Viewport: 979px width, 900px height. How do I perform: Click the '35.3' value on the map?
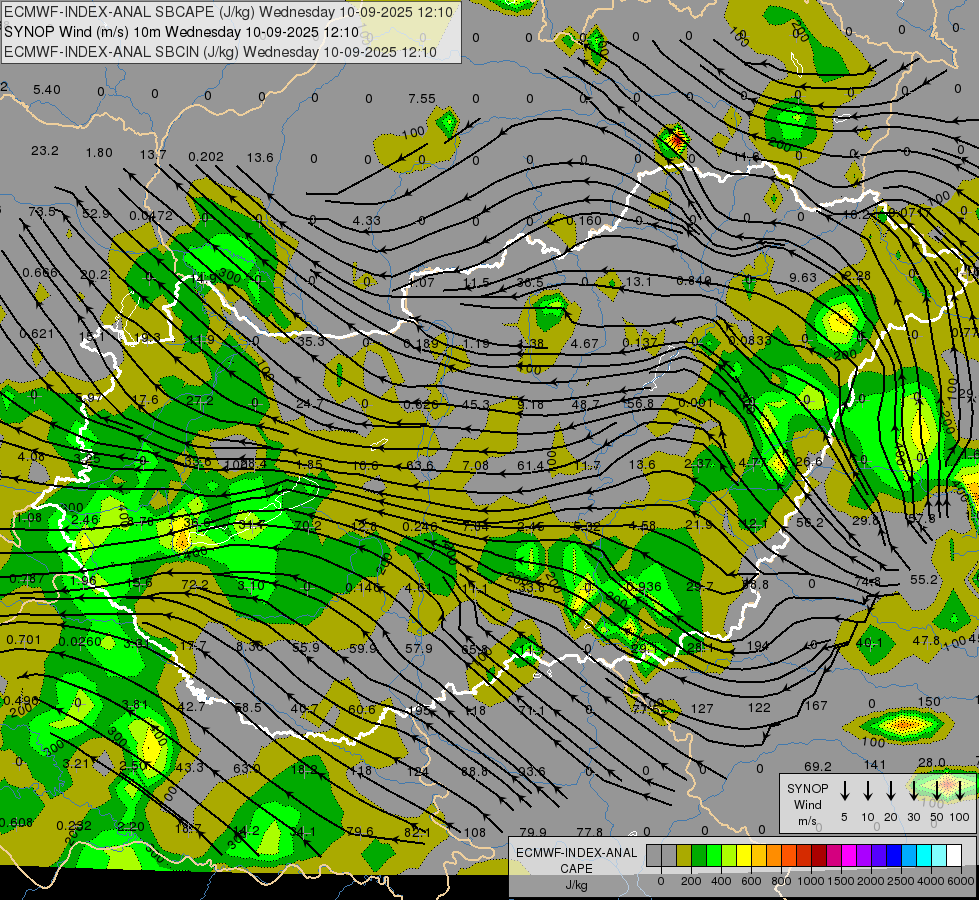311,342
